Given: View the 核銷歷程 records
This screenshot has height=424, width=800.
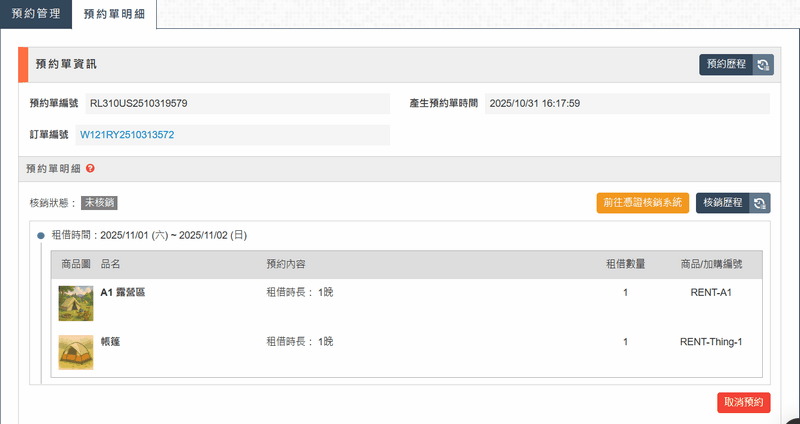Looking at the screenshot, I should 722,203.
